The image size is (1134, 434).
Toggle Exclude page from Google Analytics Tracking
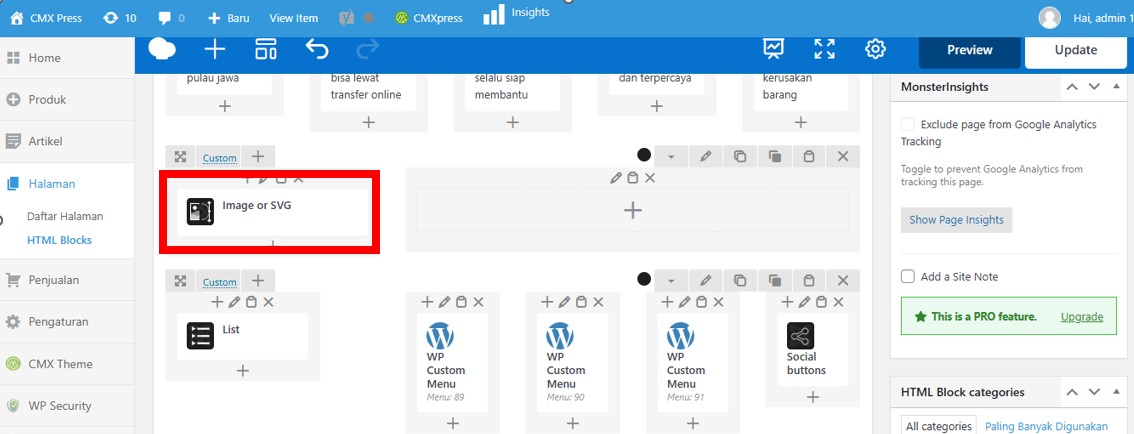click(x=908, y=124)
